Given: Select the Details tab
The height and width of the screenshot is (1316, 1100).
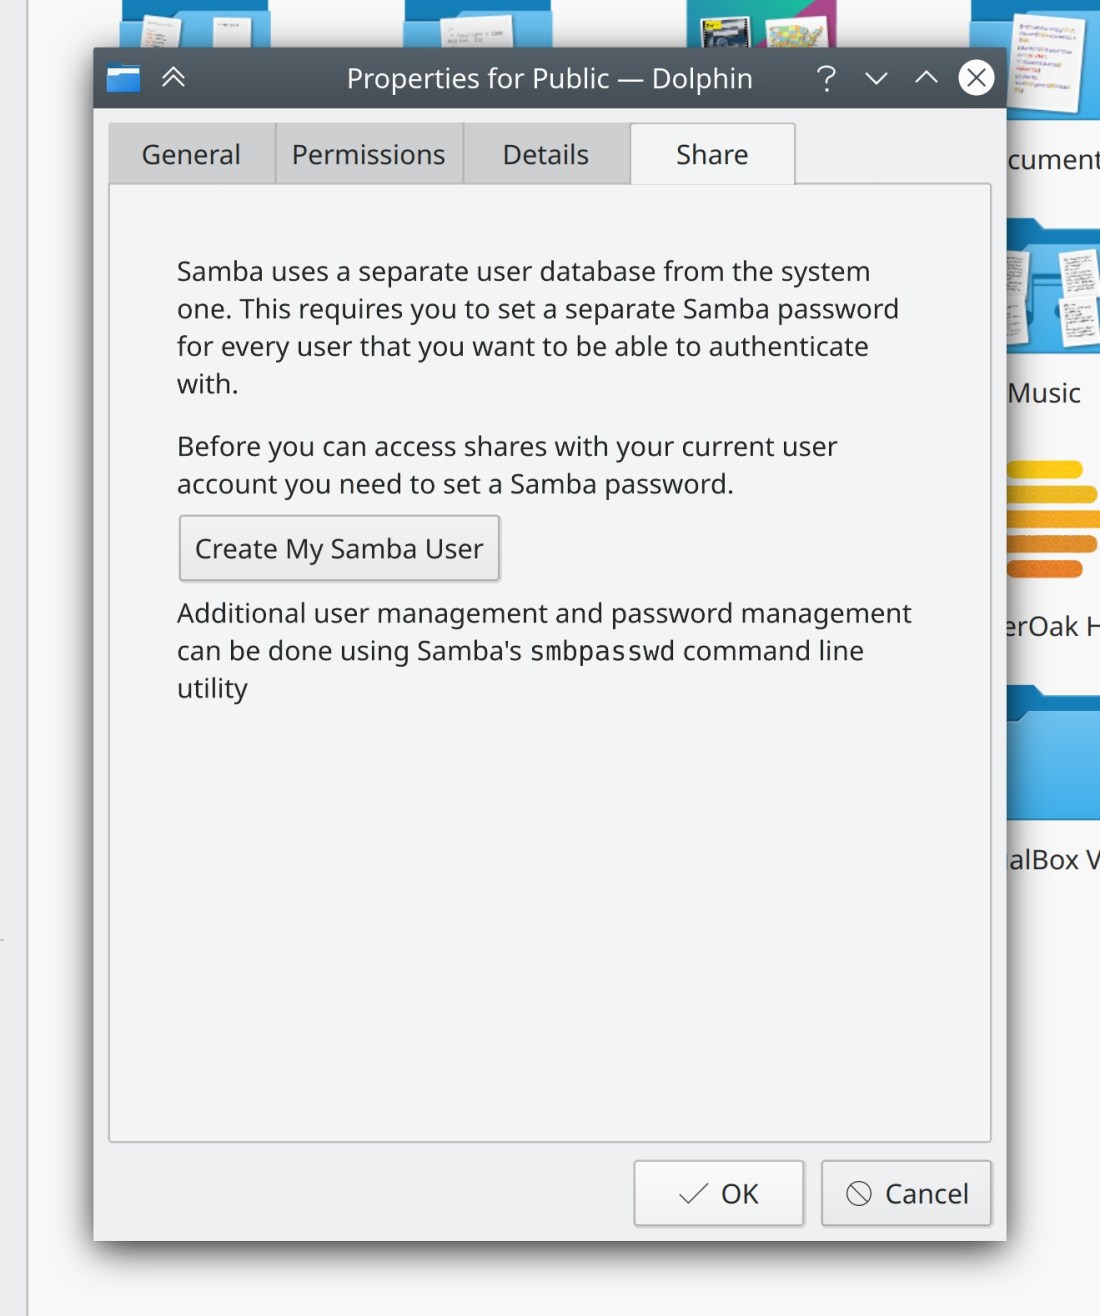Looking at the screenshot, I should tap(545, 155).
